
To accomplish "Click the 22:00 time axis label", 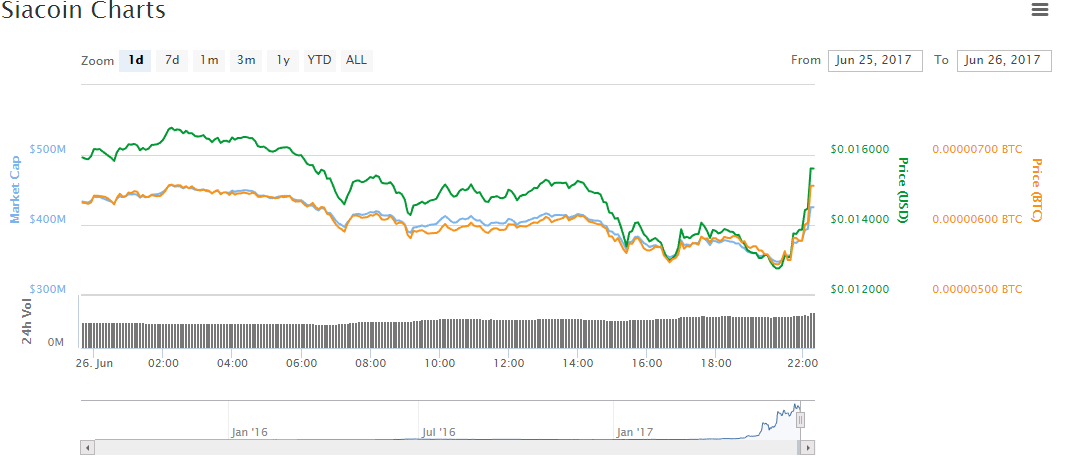I will tap(802, 362).
